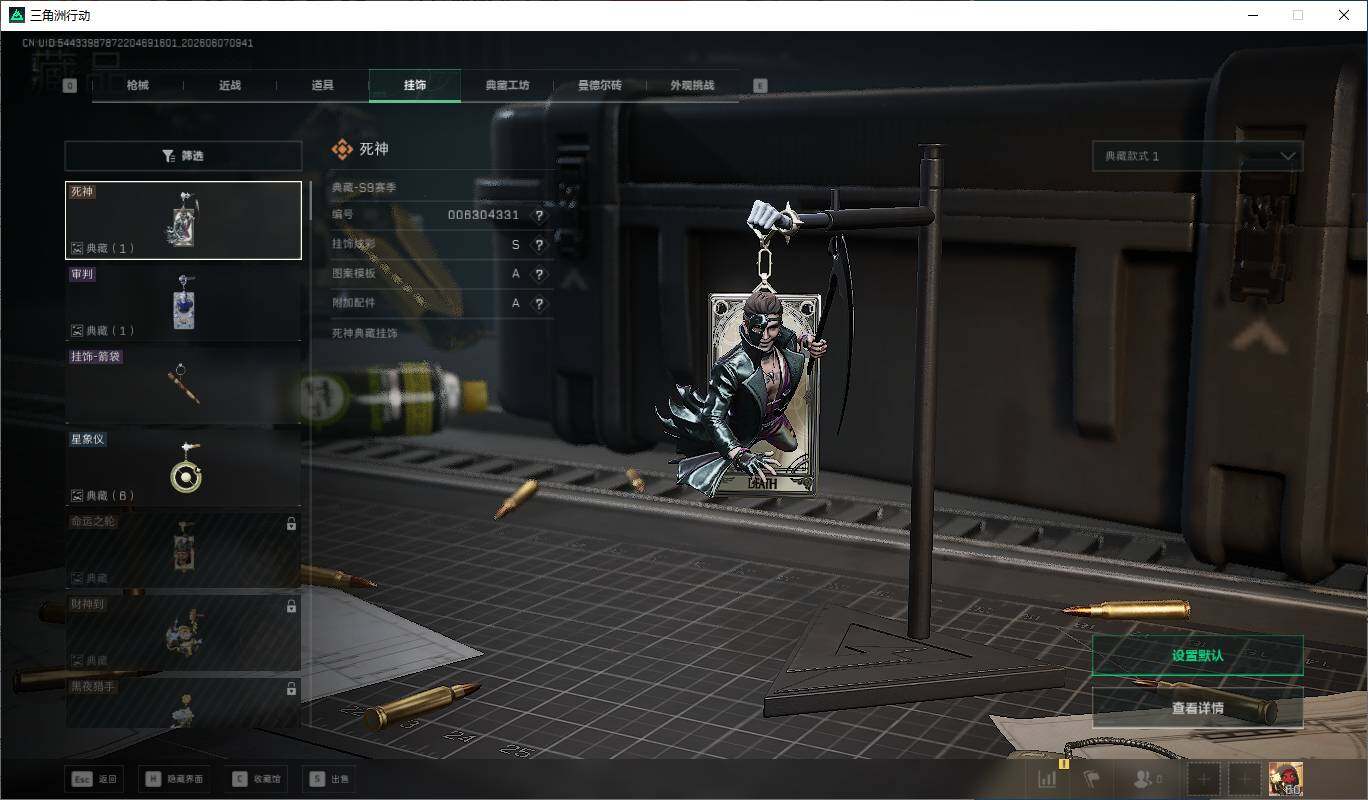This screenshot has width=1368, height=800.
Task: Select the 道具 tab
Action: (322, 85)
